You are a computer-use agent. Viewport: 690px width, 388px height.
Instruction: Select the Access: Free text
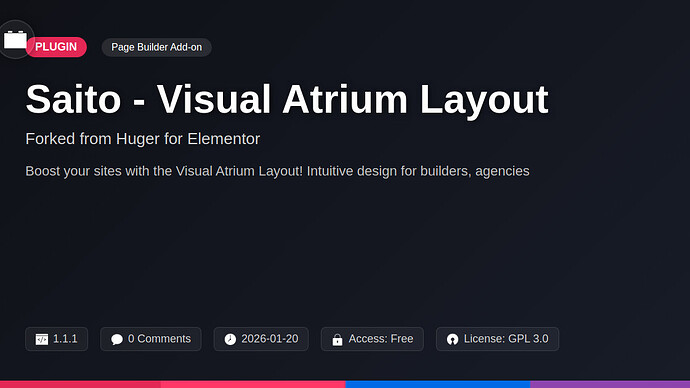[x=381, y=339]
